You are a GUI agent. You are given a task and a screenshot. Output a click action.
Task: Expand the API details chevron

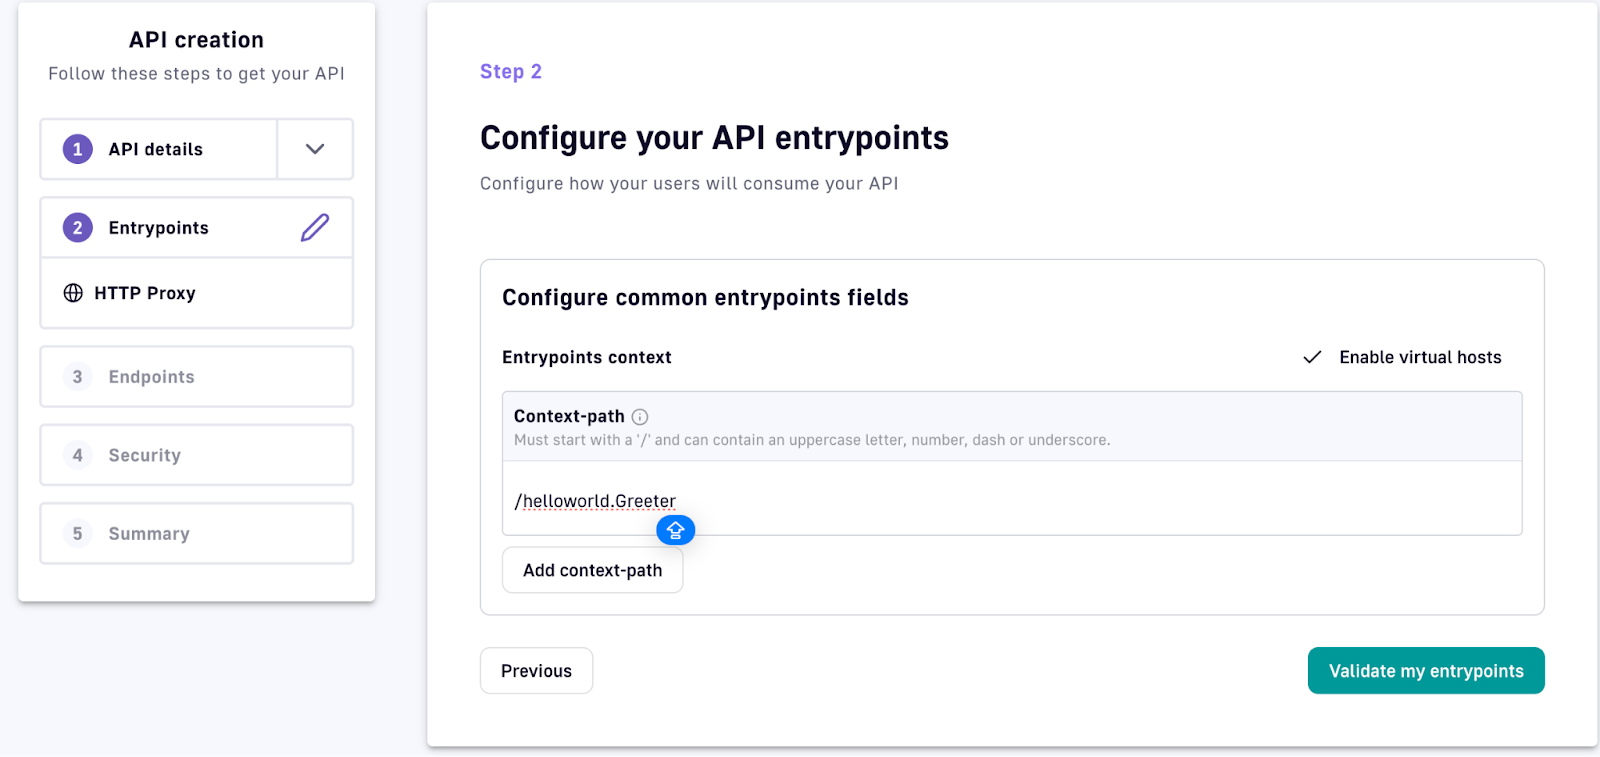(x=315, y=149)
